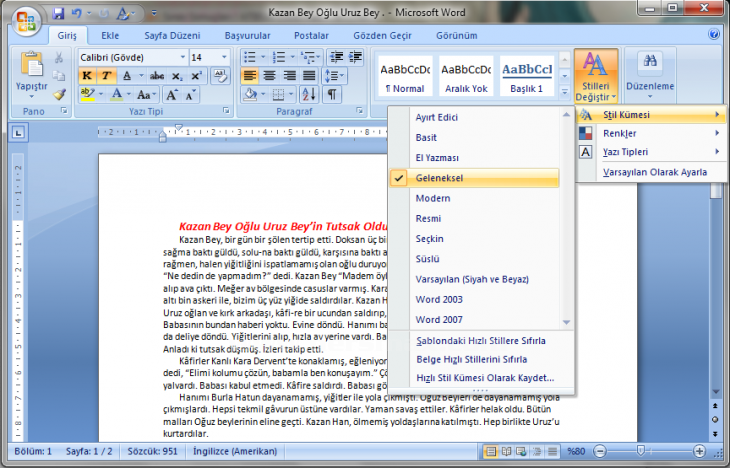Viewport: 730px width, 468px height.
Task: Click the Düzenleme binoculars button
Action: tap(650, 75)
